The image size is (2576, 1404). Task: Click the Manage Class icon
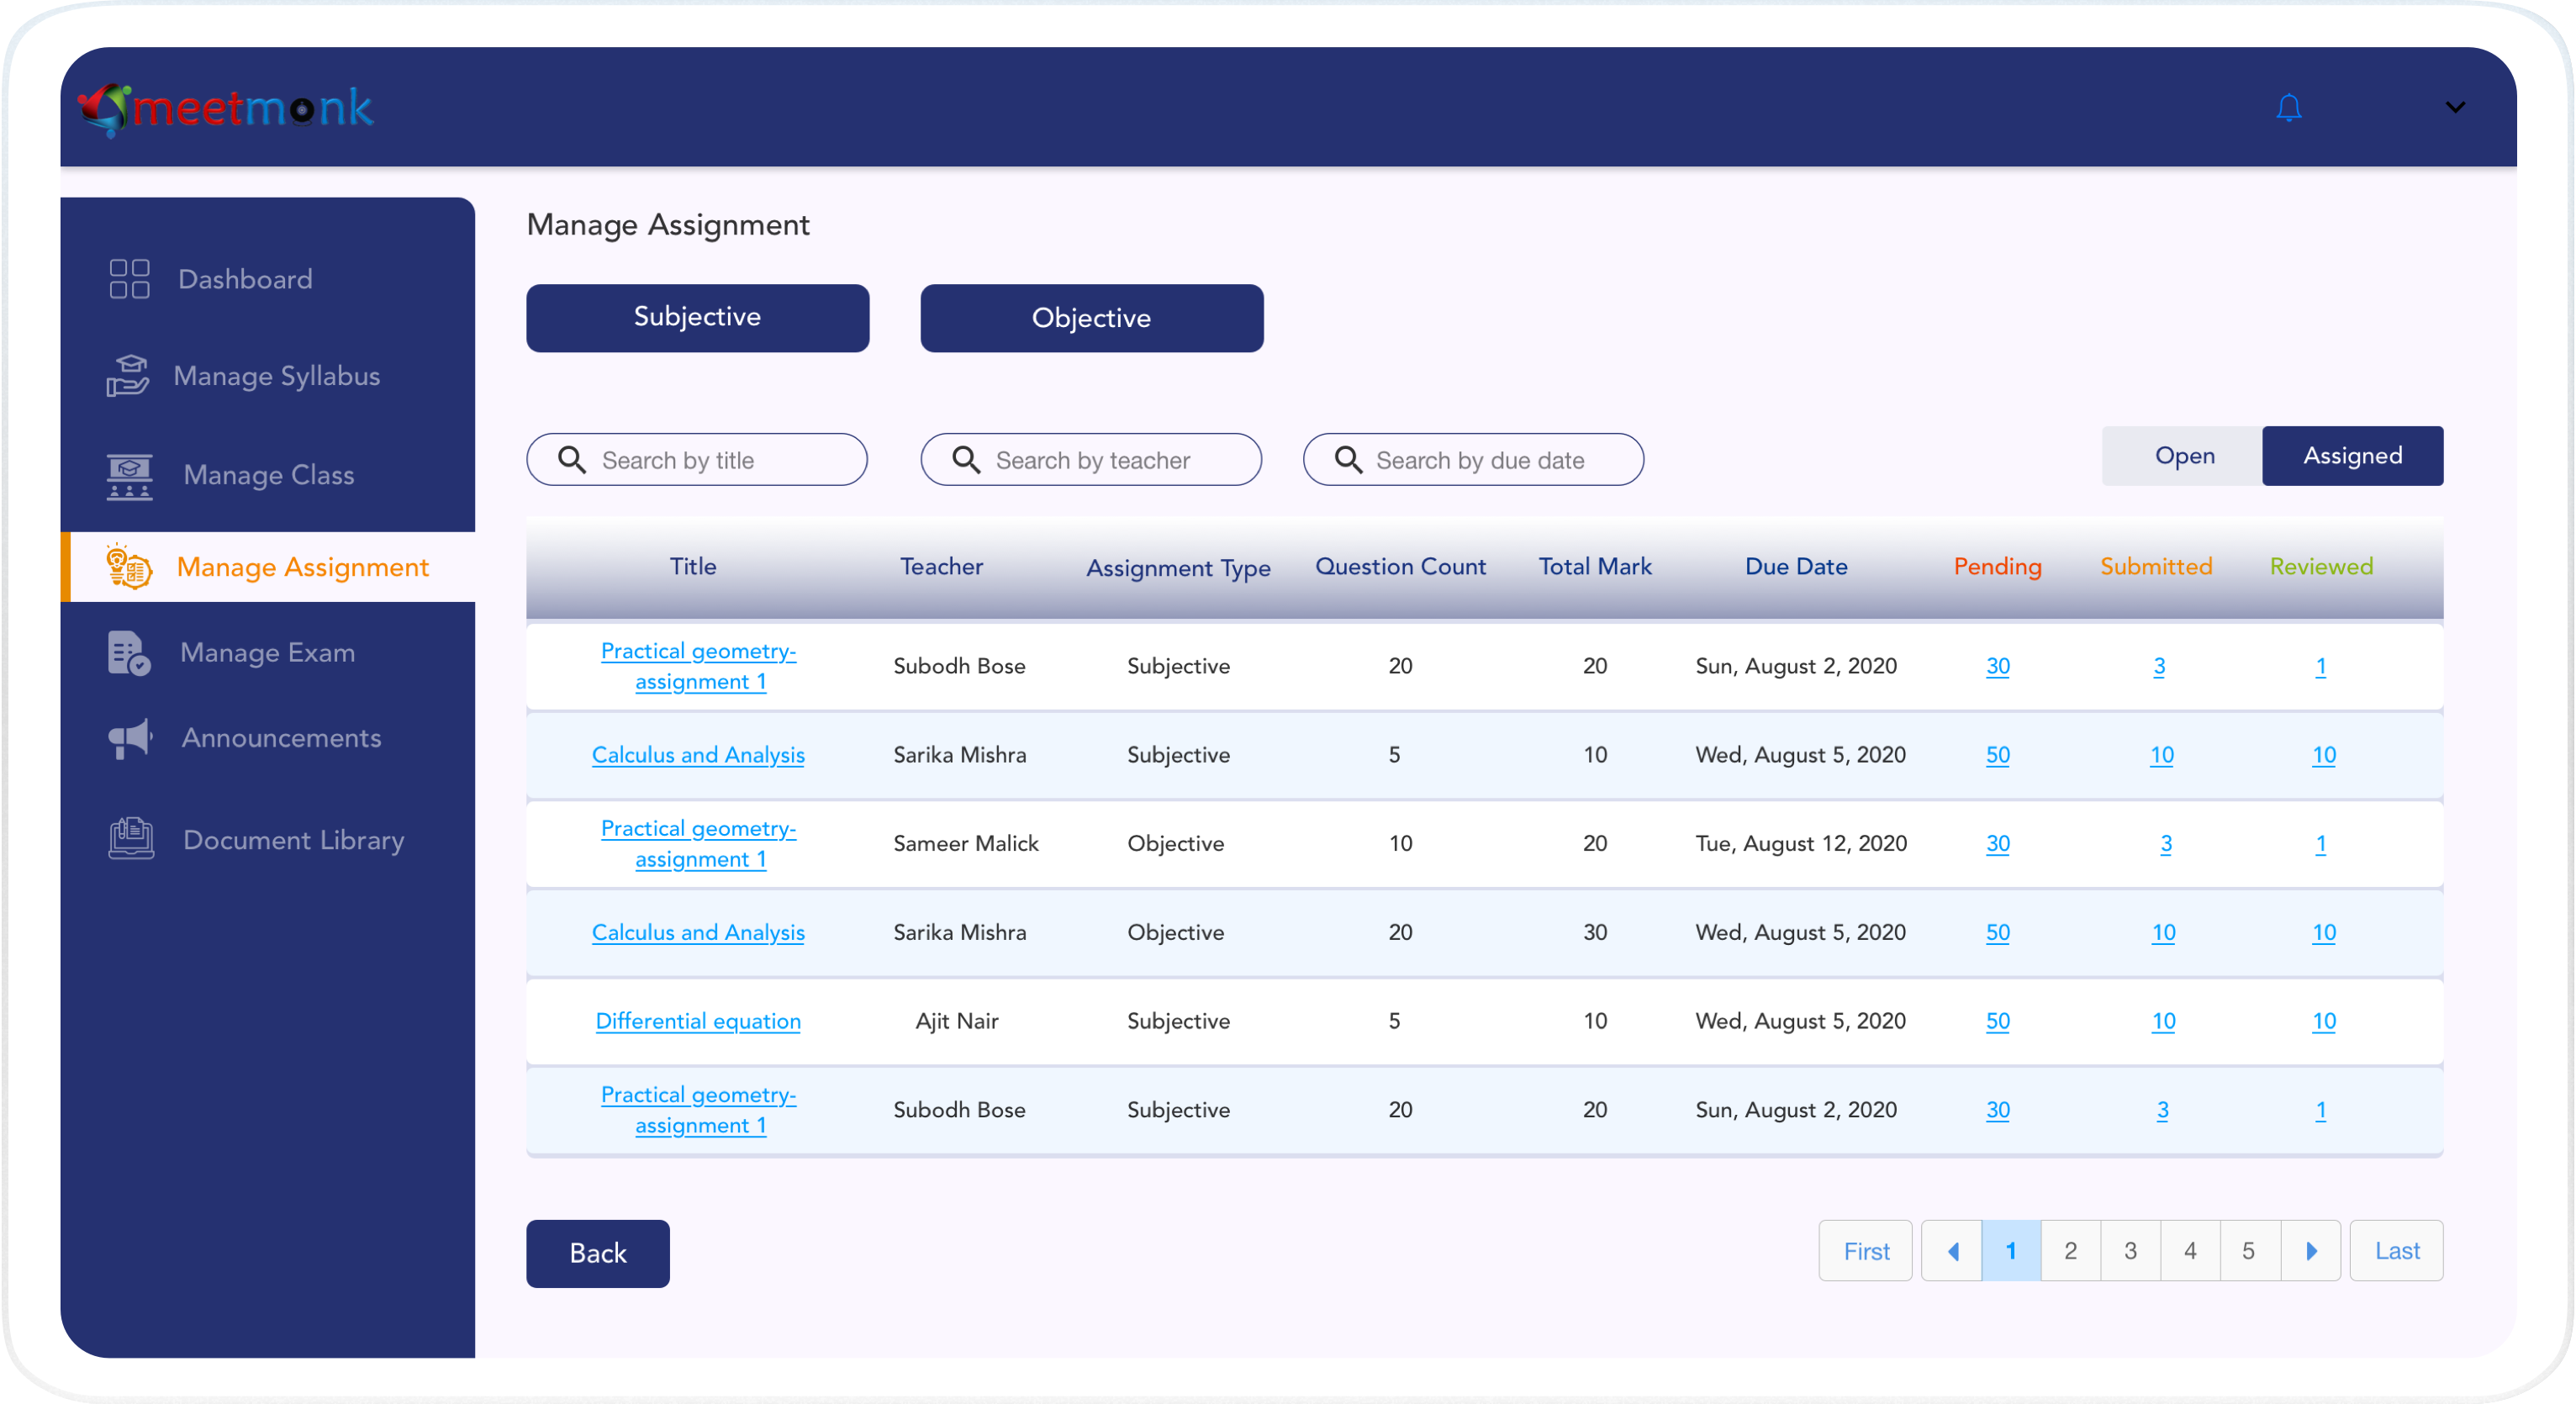point(129,475)
